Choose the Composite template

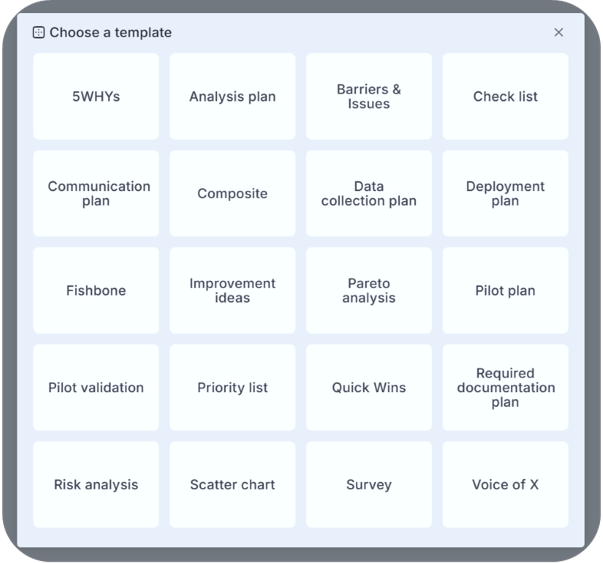pos(232,194)
